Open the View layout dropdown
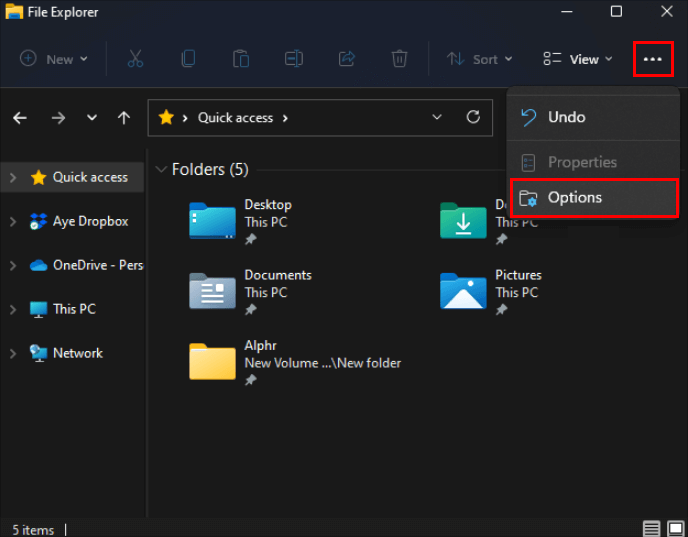Screen dimensions: 688x537 (x=578, y=59)
